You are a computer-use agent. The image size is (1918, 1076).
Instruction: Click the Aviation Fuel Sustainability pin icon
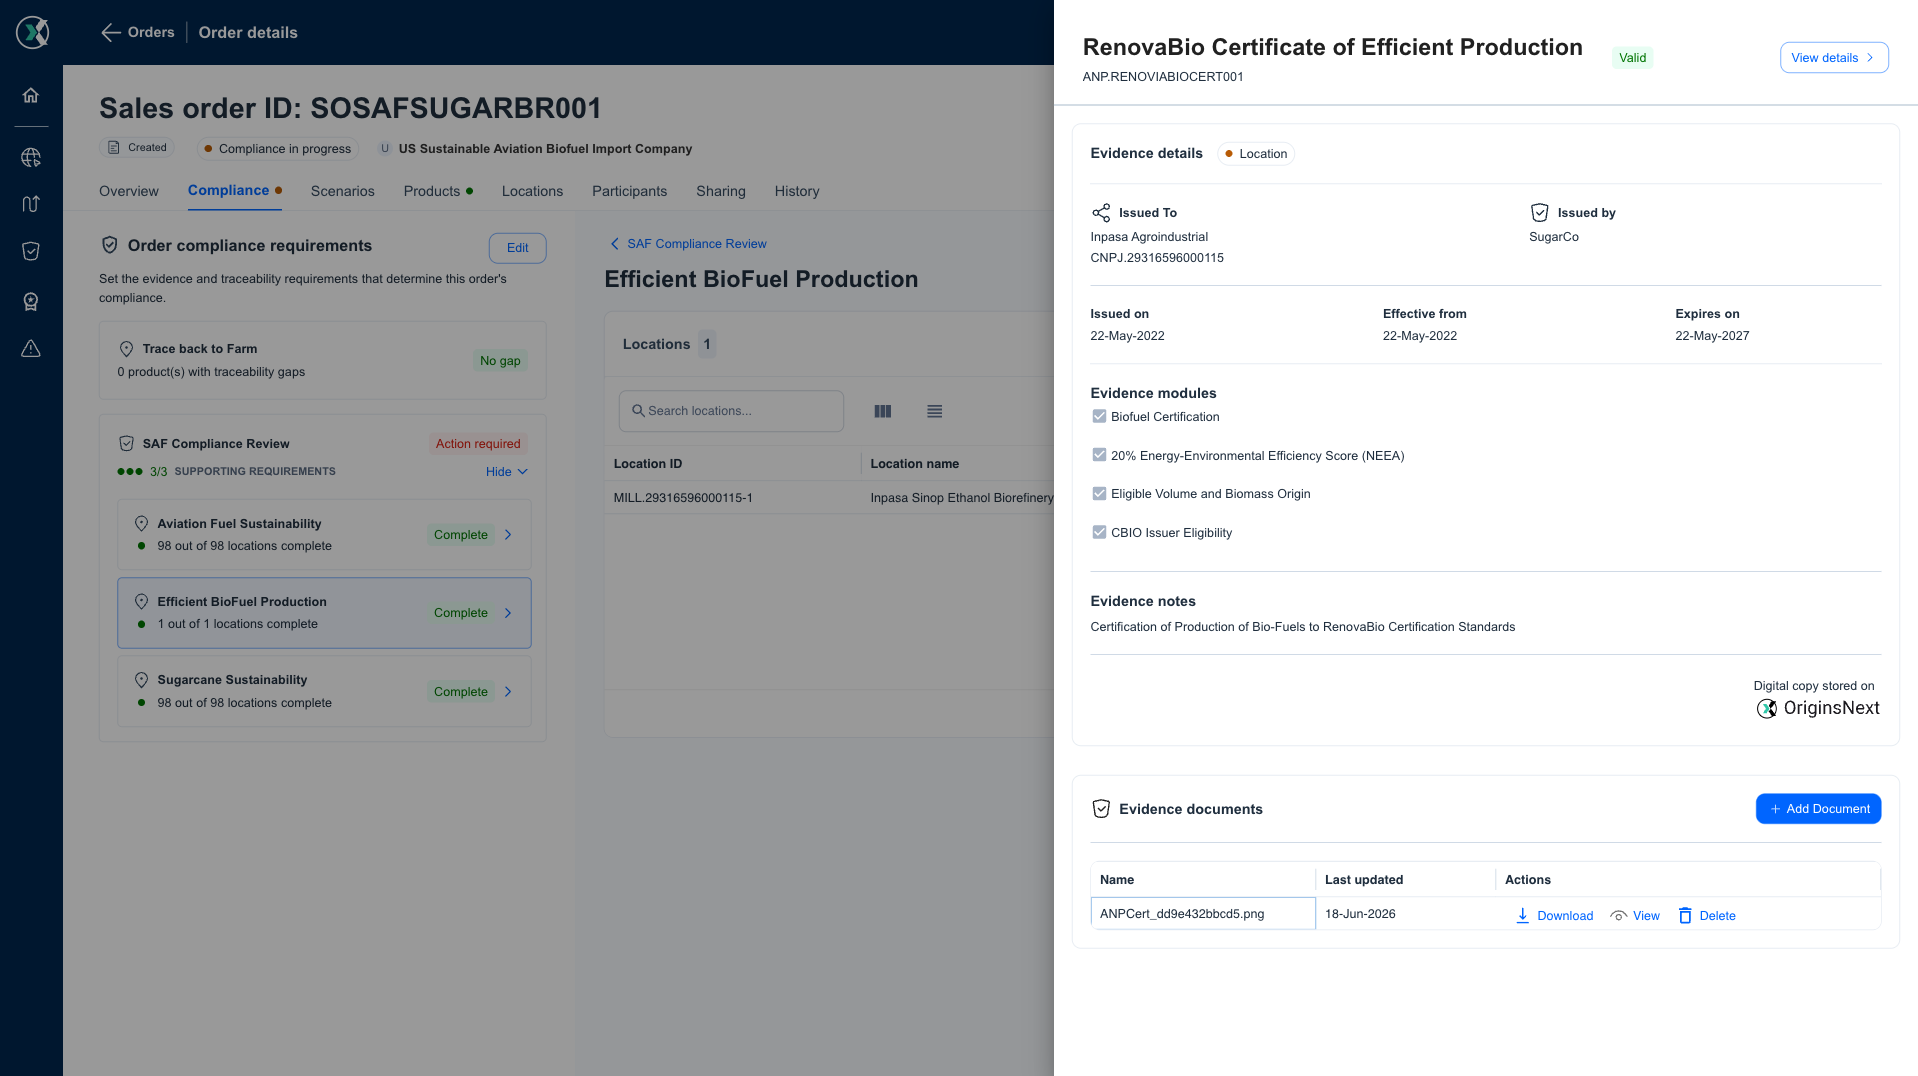(141, 524)
